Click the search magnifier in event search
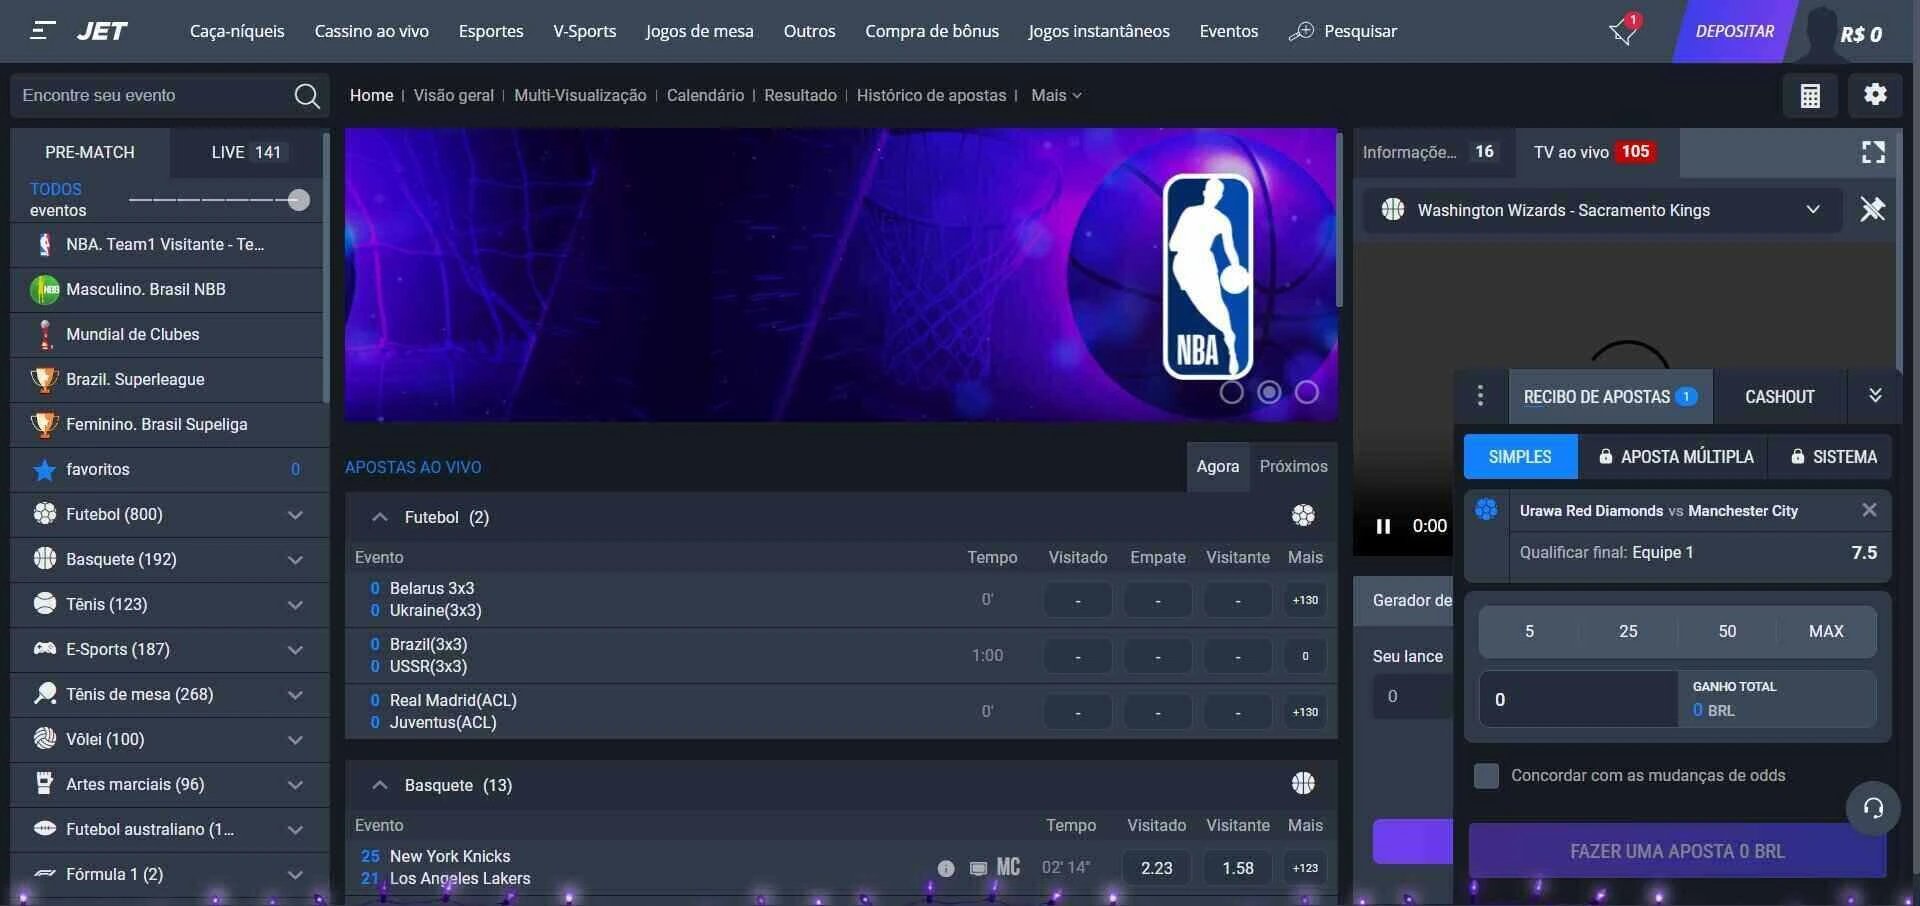 (307, 96)
